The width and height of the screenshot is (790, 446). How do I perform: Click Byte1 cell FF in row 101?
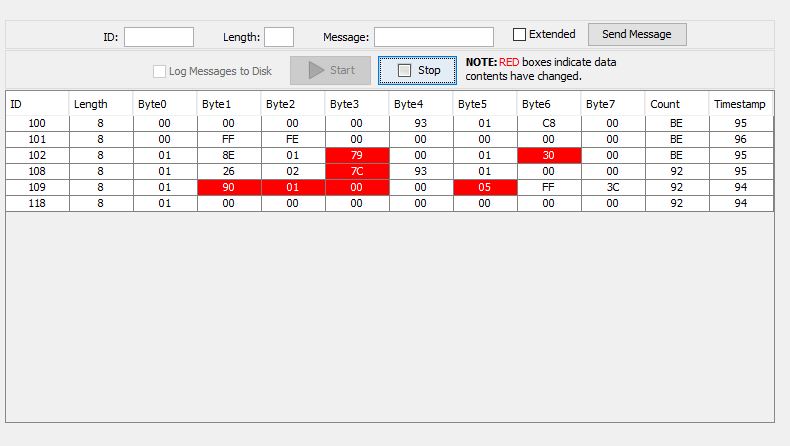click(229, 139)
